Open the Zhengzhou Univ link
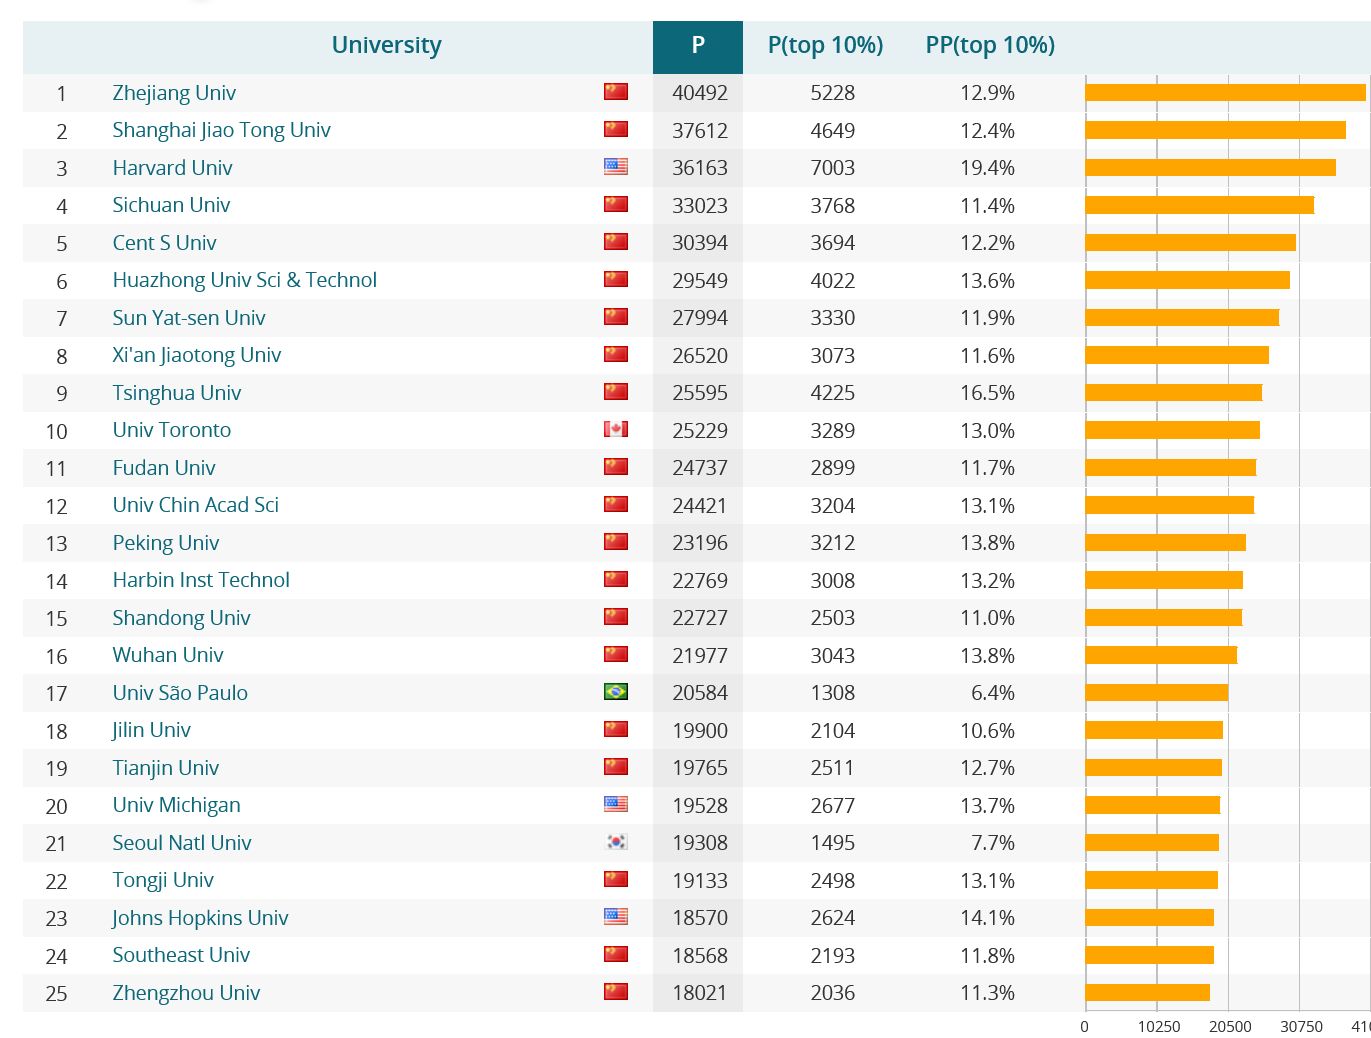 coord(186,993)
